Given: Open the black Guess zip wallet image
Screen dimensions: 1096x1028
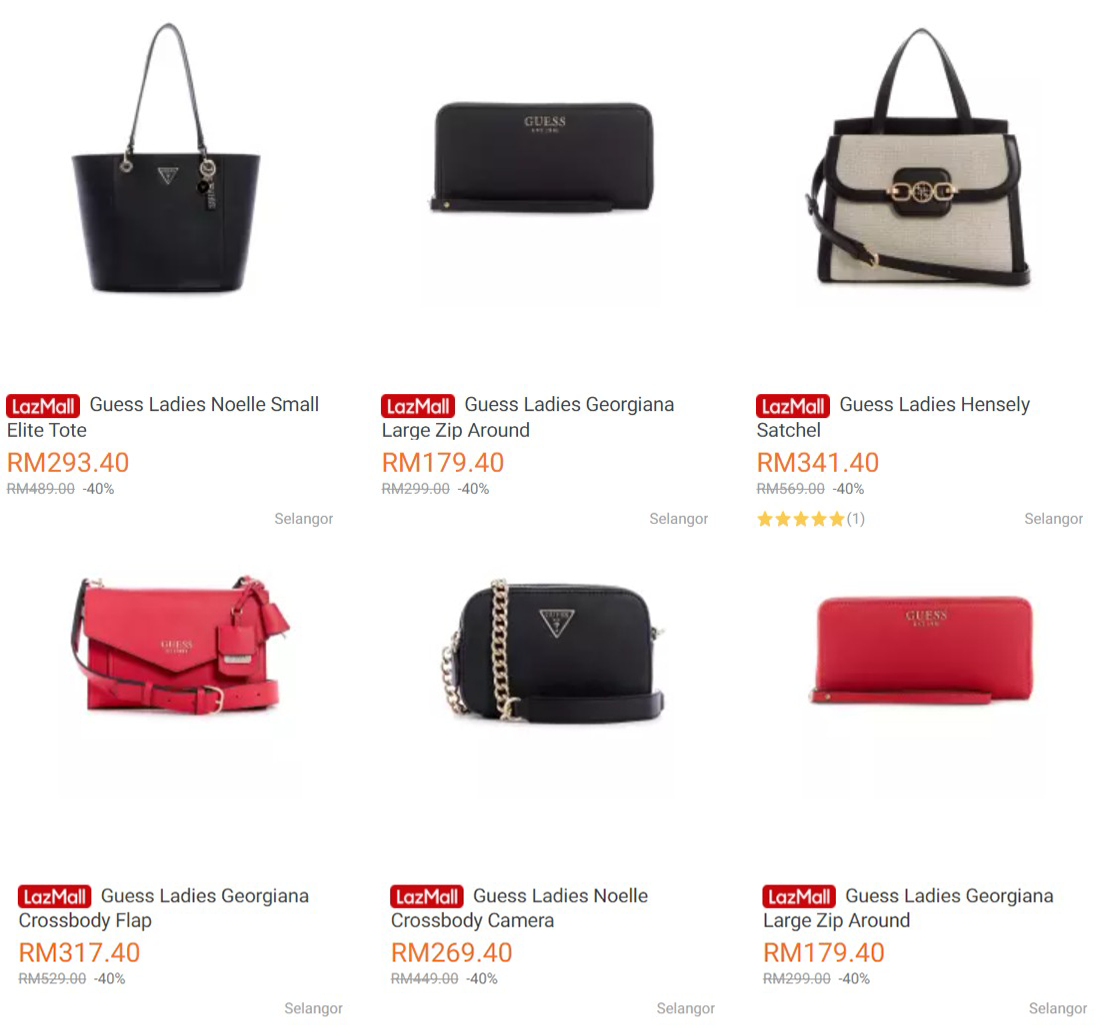Looking at the screenshot, I should (542, 157).
